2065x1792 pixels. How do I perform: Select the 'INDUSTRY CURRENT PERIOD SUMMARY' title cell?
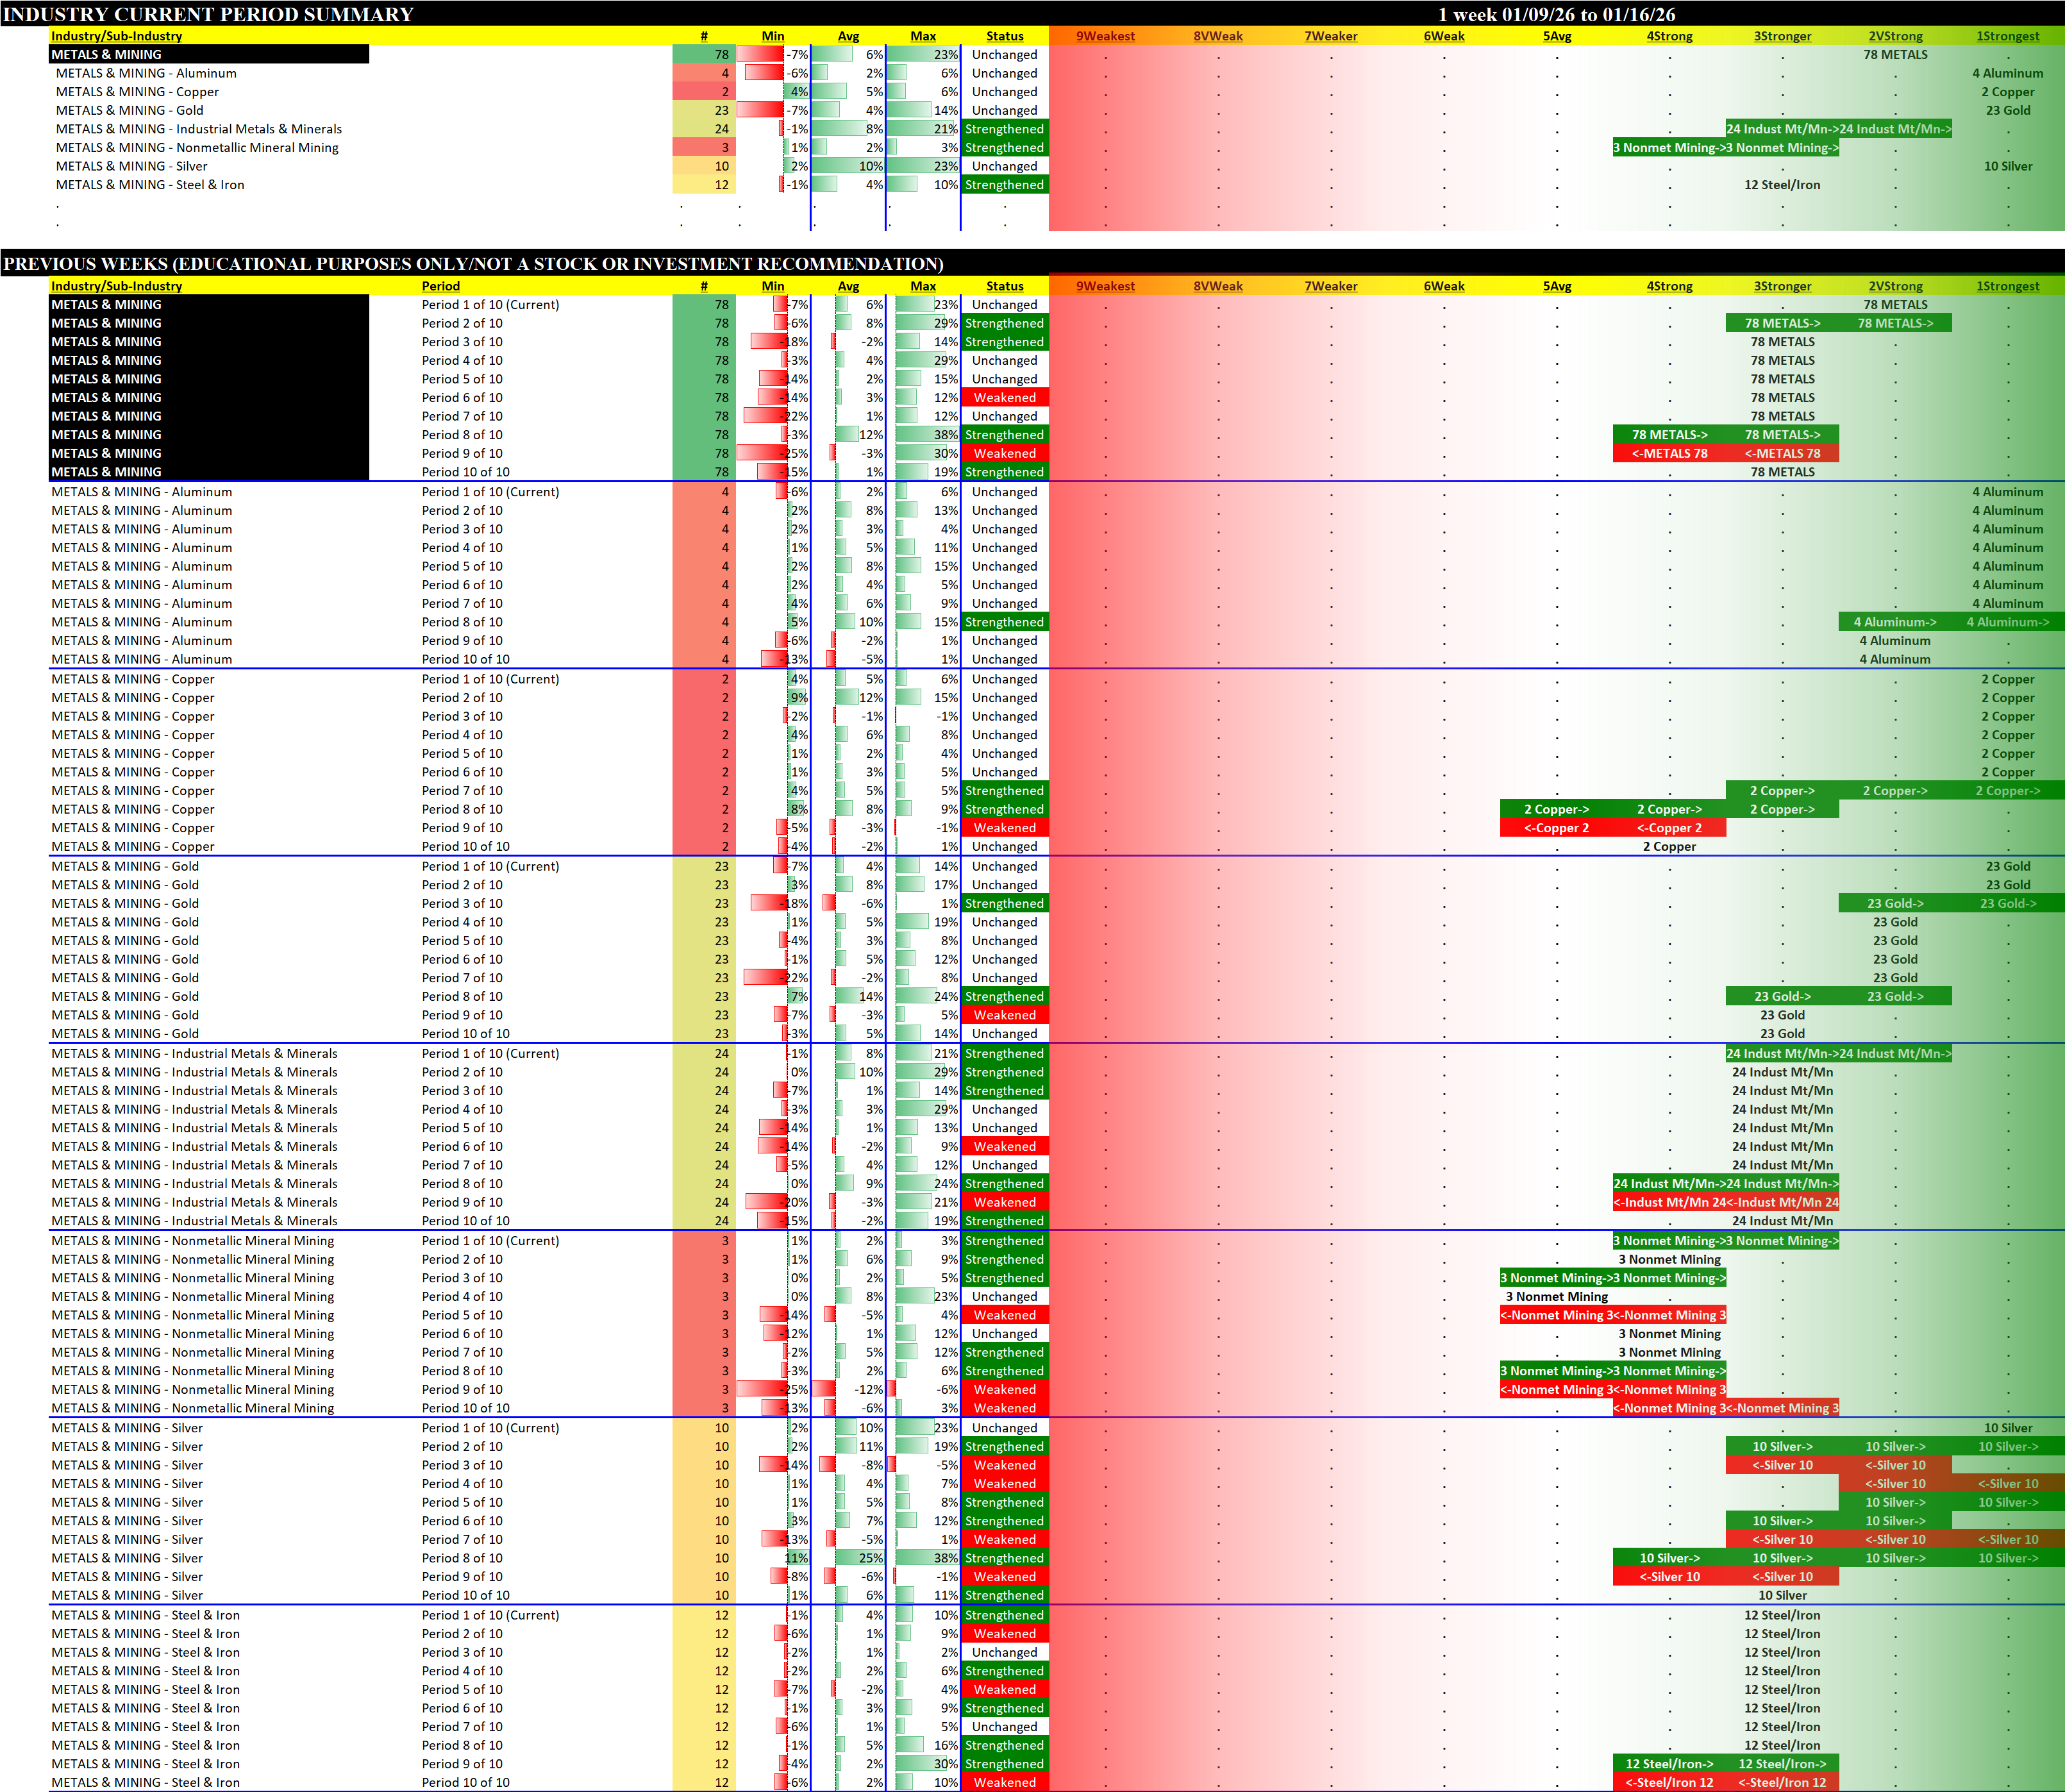208,14
